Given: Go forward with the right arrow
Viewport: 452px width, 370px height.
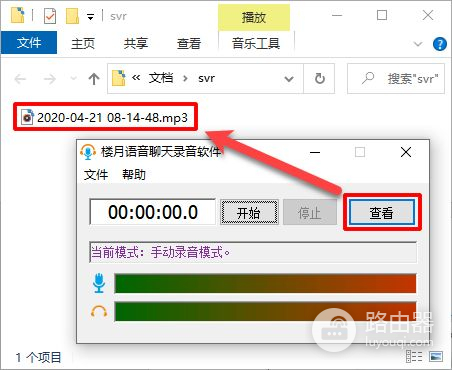Looking at the screenshot, I should click(50, 79).
